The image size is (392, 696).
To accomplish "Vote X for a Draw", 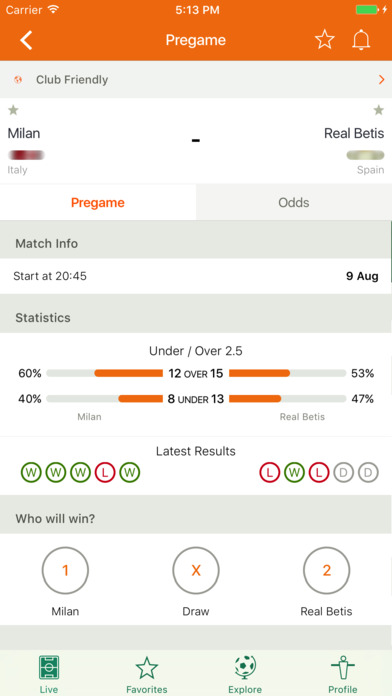I will [x=196, y=570].
